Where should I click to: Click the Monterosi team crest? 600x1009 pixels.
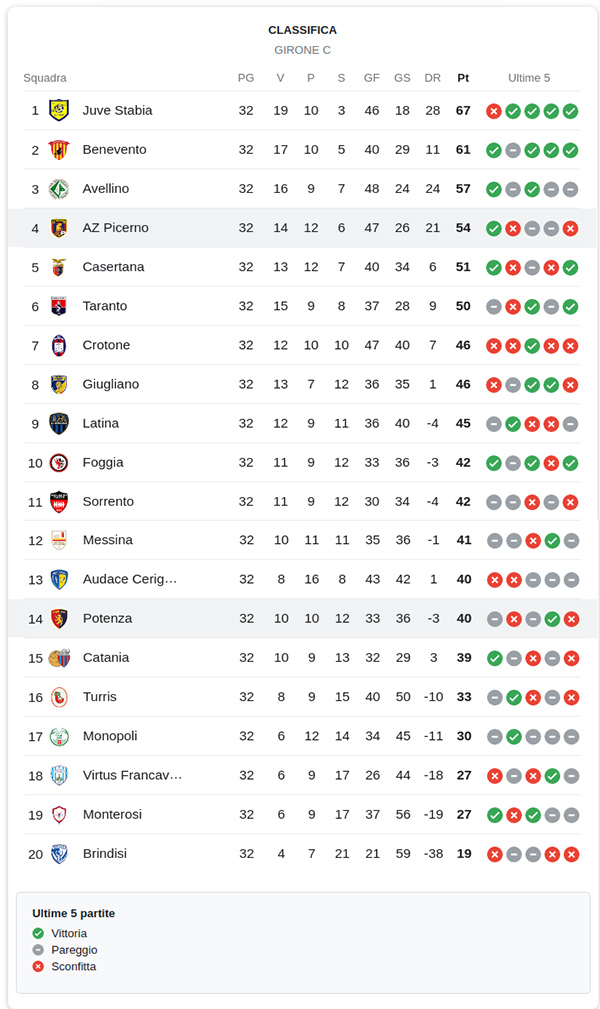click(x=59, y=815)
